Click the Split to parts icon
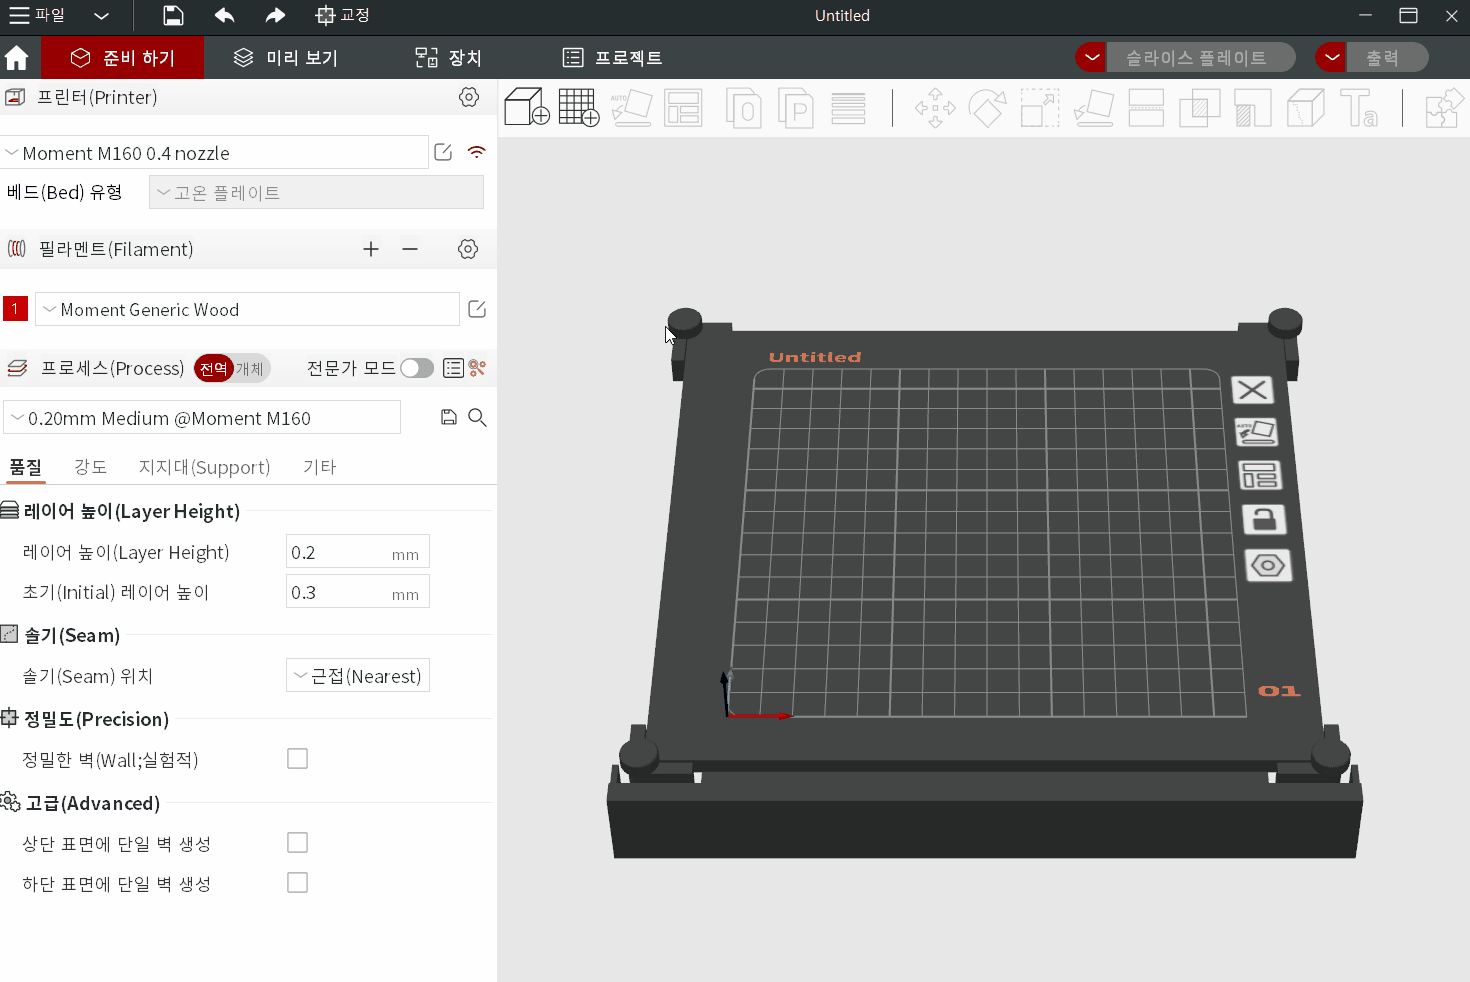 [x=795, y=108]
